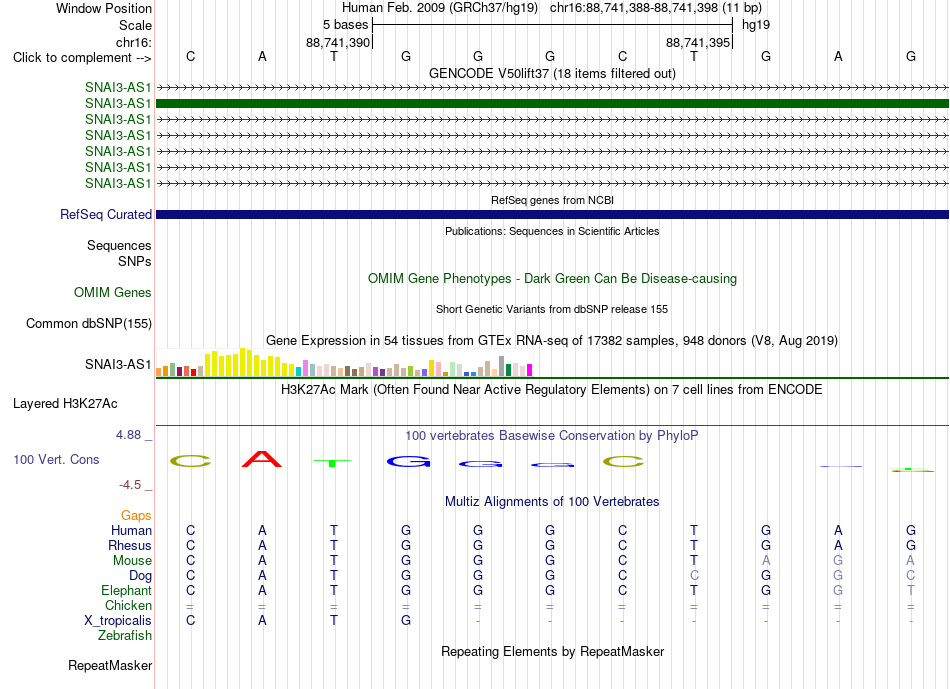This screenshot has width=950, height=689.
Task: Click the Chicken alignment row label
Action: click(x=128, y=606)
